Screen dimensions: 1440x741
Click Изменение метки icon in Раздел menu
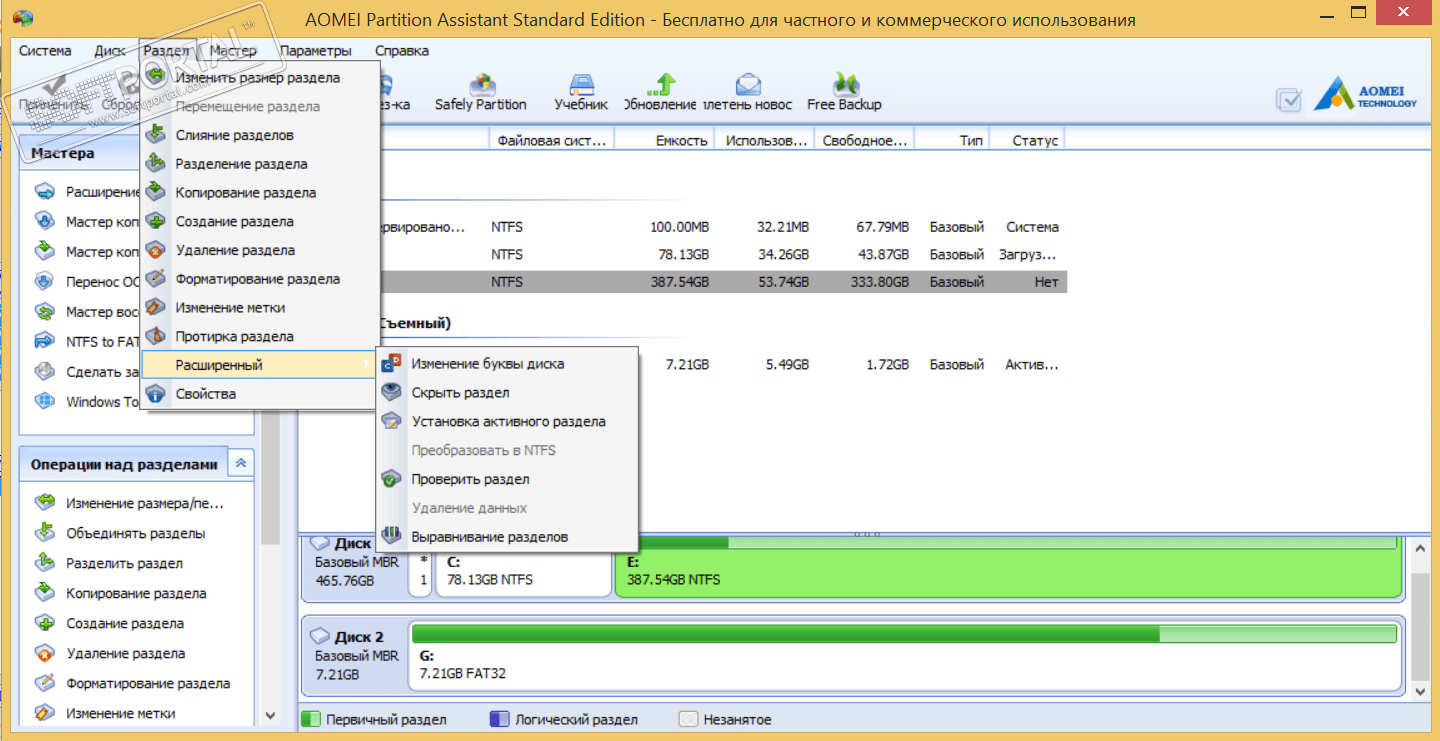(x=156, y=308)
